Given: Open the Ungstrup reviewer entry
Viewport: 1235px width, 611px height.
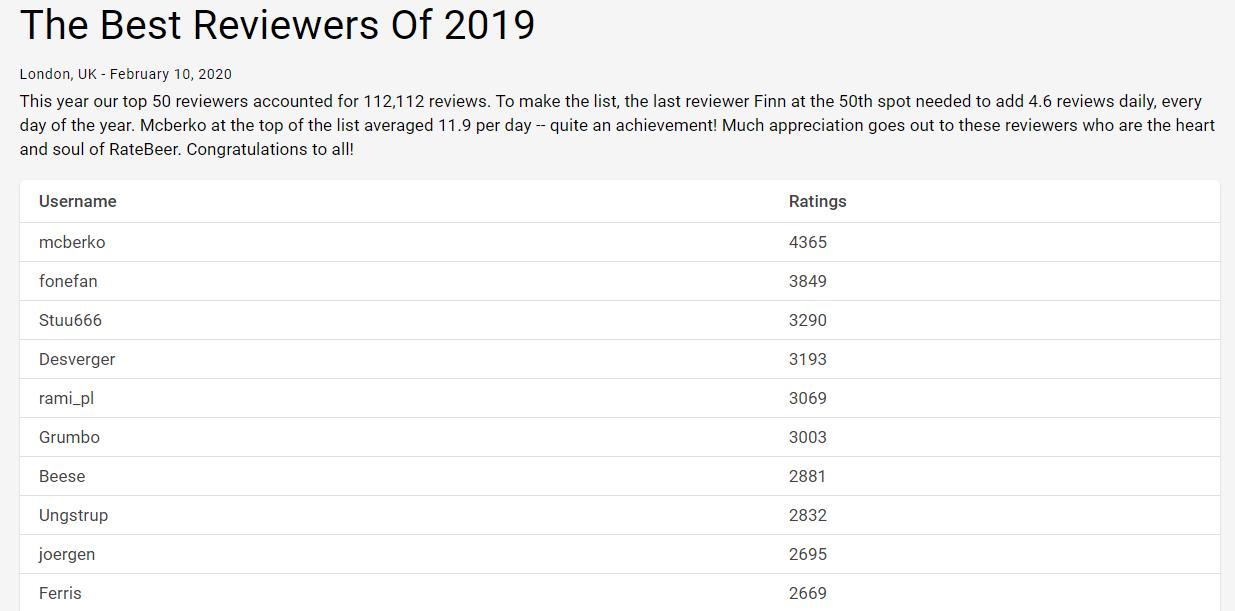Looking at the screenshot, I should click(x=73, y=515).
